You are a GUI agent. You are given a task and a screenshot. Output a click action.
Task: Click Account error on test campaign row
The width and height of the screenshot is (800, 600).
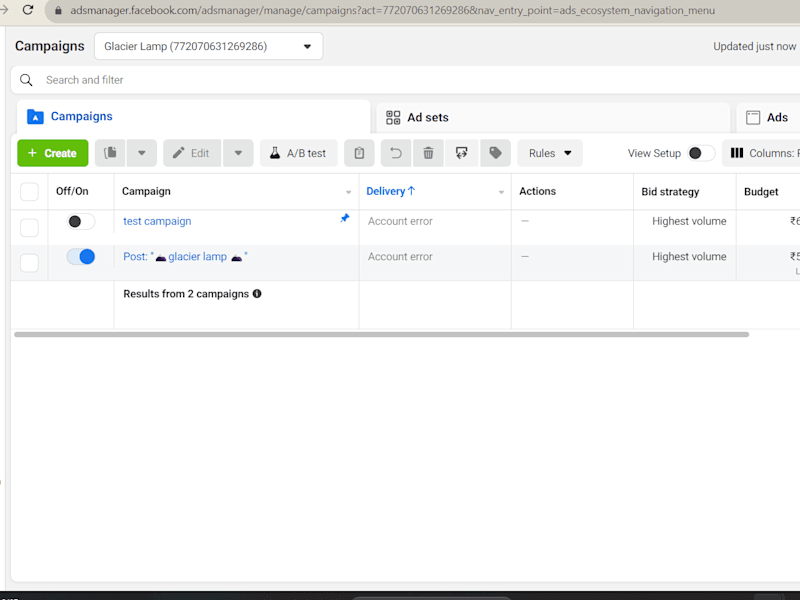point(400,221)
